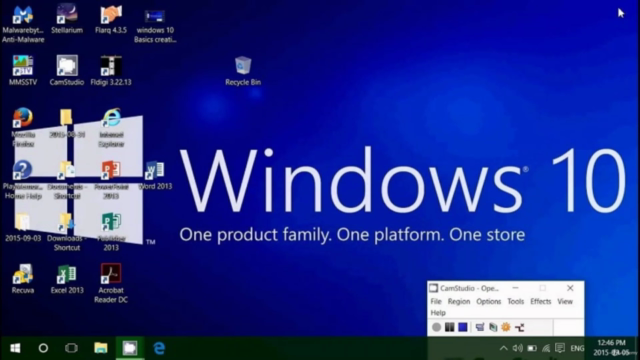The image size is (640, 360).
Task: Select the Flarq 4.3.5 desktop icon
Action: click(x=111, y=19)
